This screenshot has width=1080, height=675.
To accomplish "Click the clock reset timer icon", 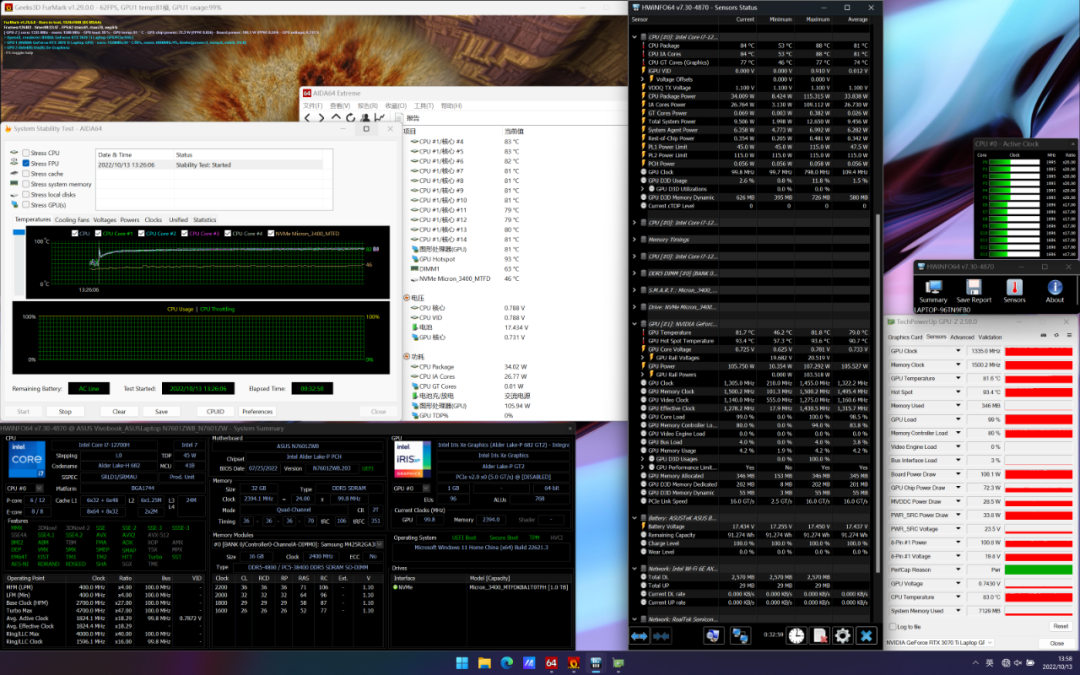I will pos(796,635).
